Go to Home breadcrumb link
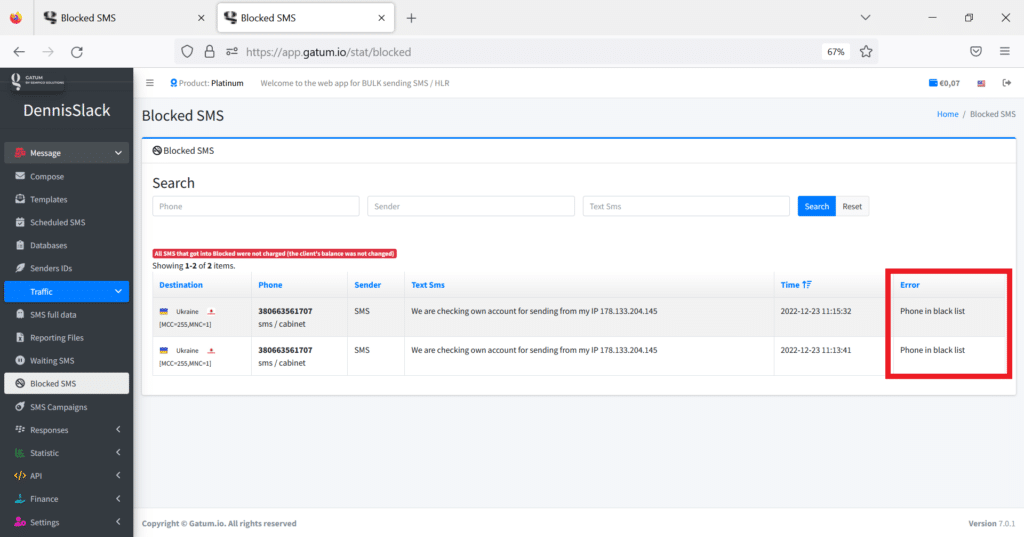The image size is (1024, 537). pyautogui.click(x=947, y=115)
